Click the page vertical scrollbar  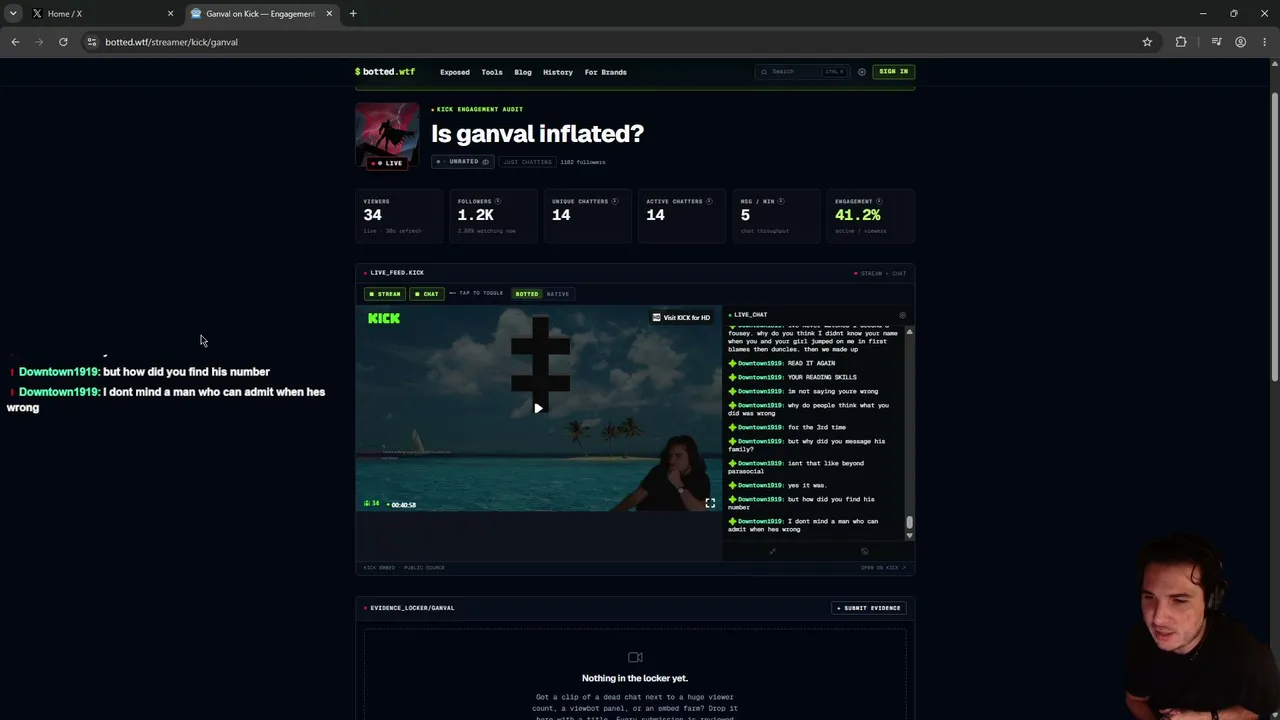(1275, 237)
